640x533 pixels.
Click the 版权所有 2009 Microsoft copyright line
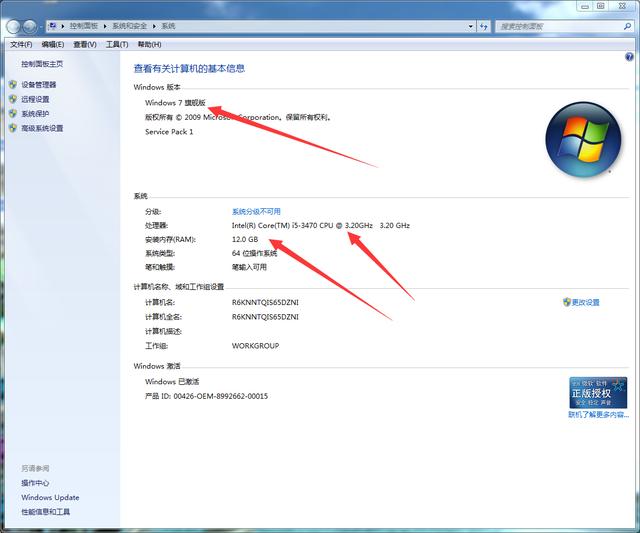[238, 118]
